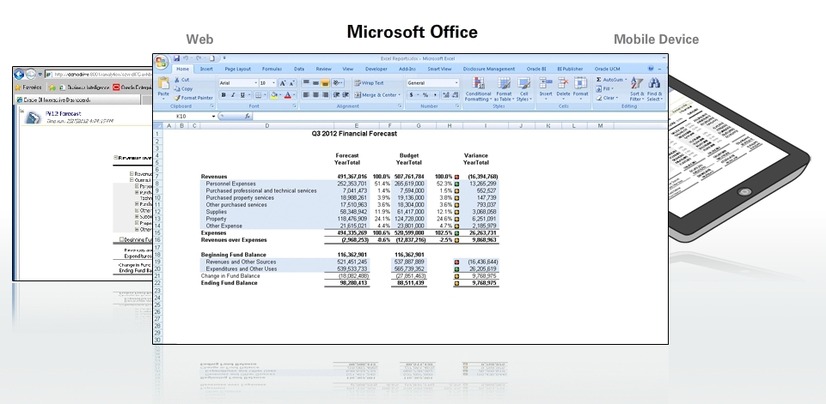The width and height of the screenshot is (826, 404).
Task: Activate the Format Painter
Action: pos(193,97)
